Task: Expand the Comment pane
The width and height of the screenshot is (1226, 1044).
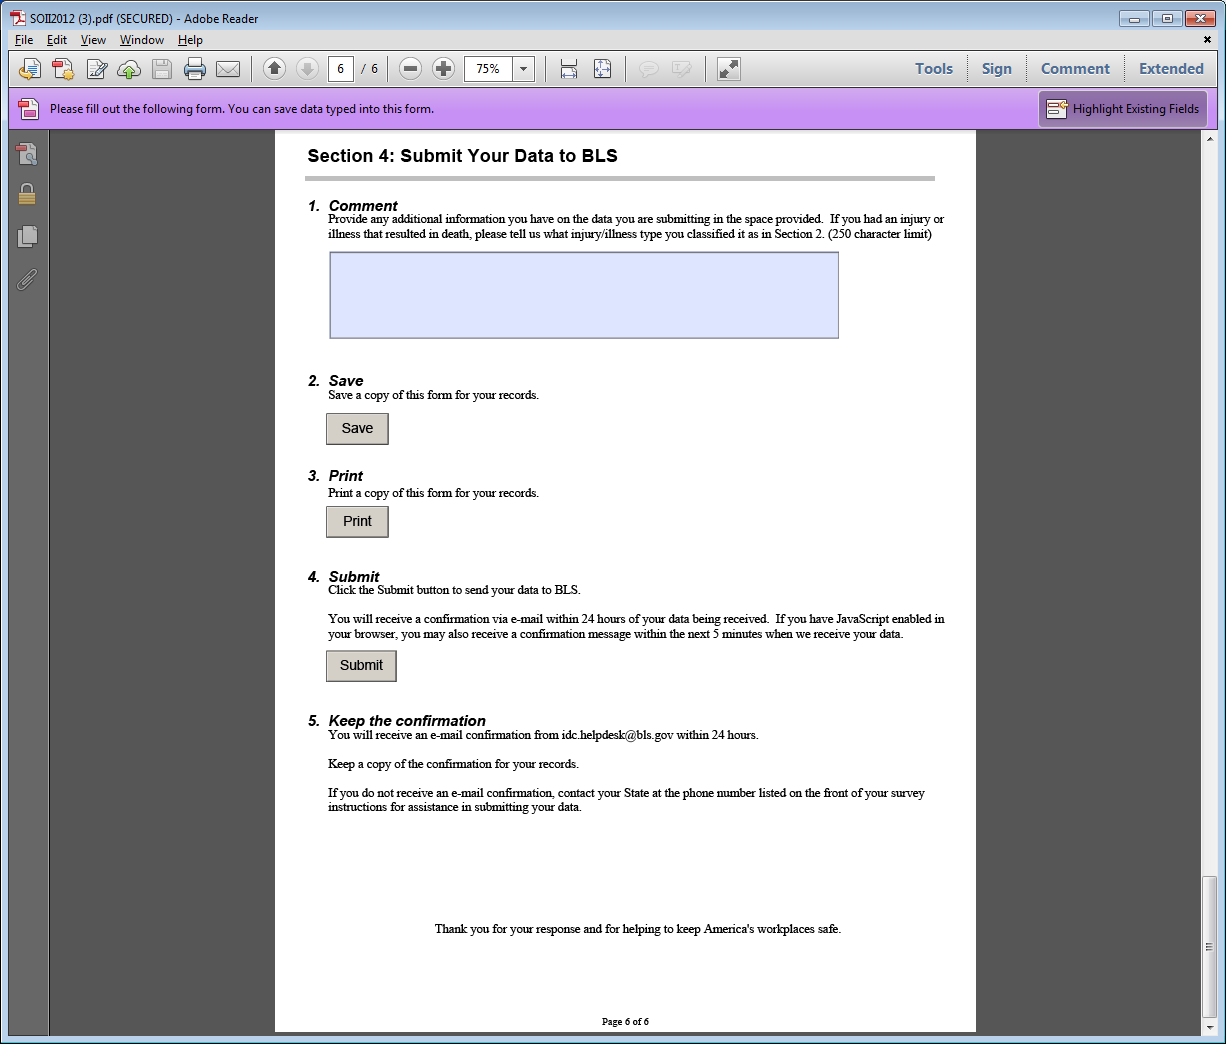Action: tap(1075, 69)
